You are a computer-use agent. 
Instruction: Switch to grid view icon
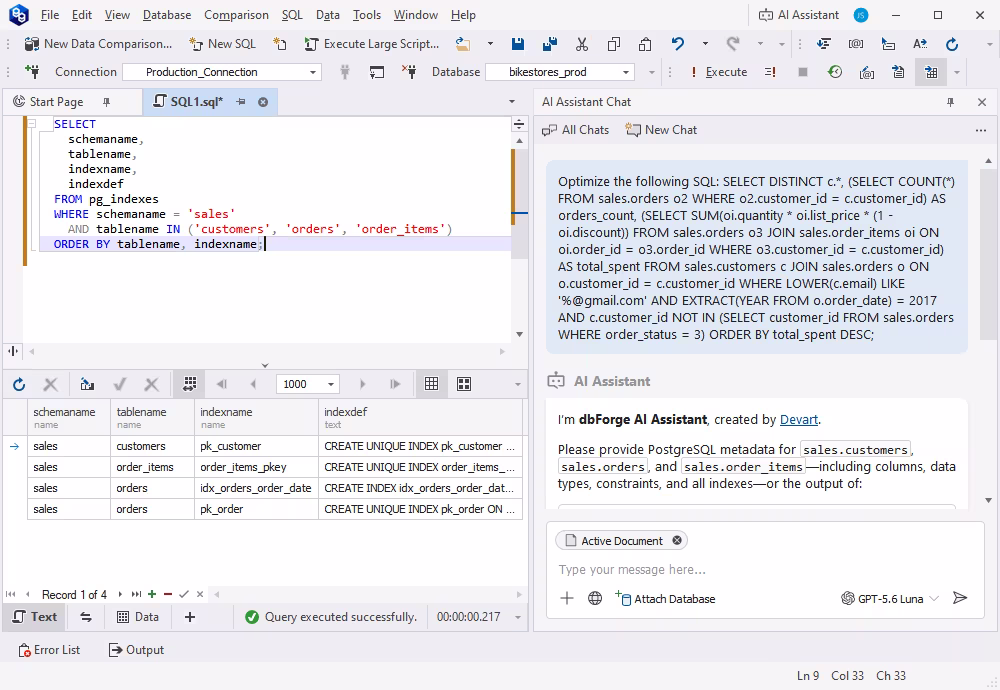pyautogui.click(x=432, y=384)
